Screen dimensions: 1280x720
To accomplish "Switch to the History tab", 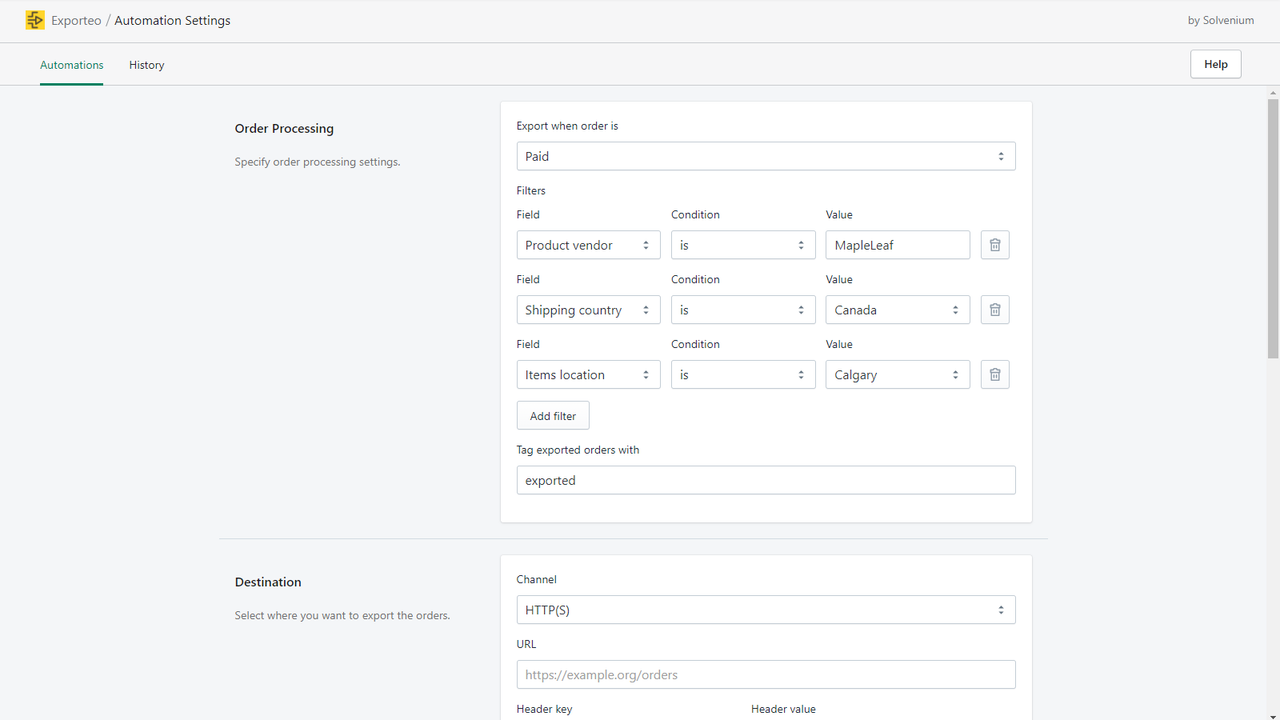I will click(146, 65).
